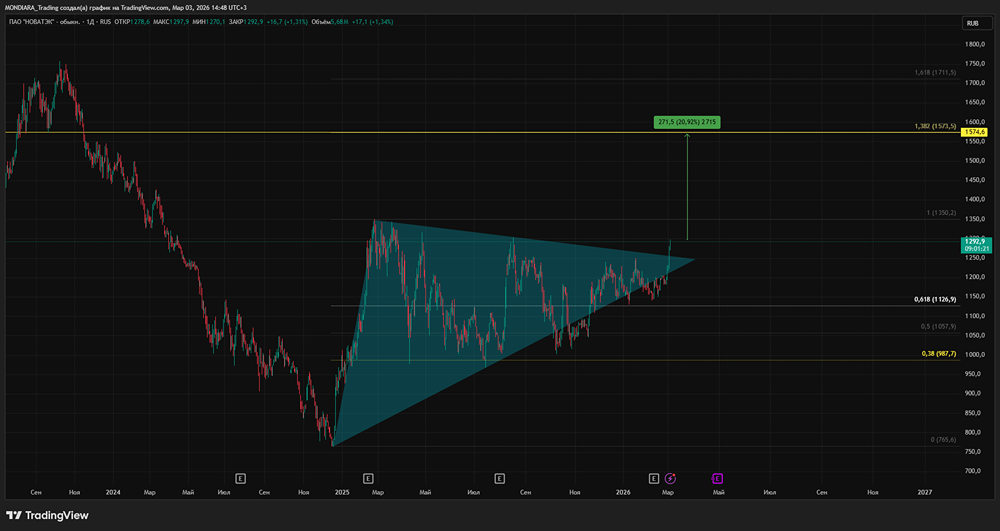Click the 2025 year label on time axis

tap(342, 492)
